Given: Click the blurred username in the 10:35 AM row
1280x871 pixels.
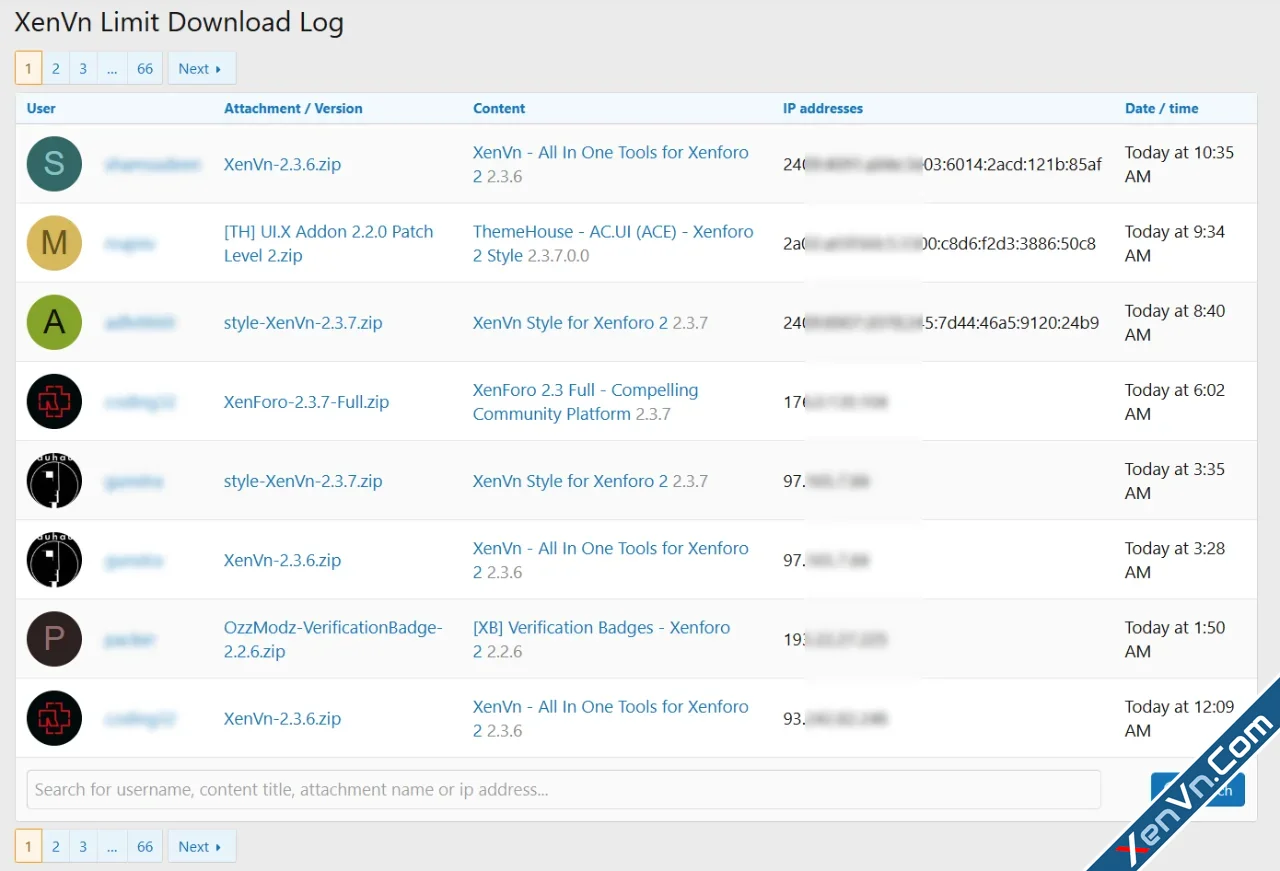Looking at the screenshot, I should (x=153, y=164).
